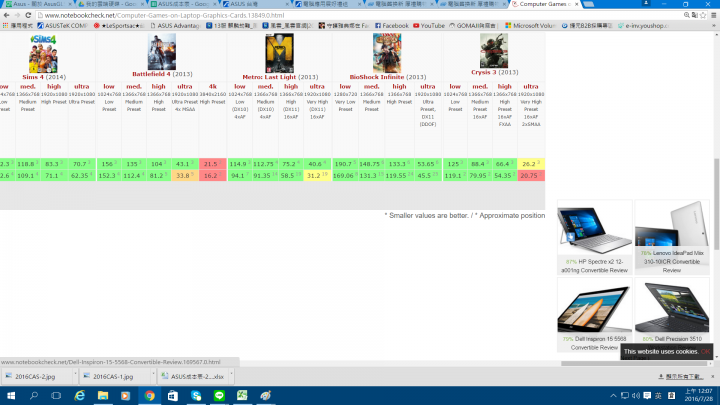
Task: Open dropdown for 2016CAS-2.jpg download
Action: click(x=75, y=376)
